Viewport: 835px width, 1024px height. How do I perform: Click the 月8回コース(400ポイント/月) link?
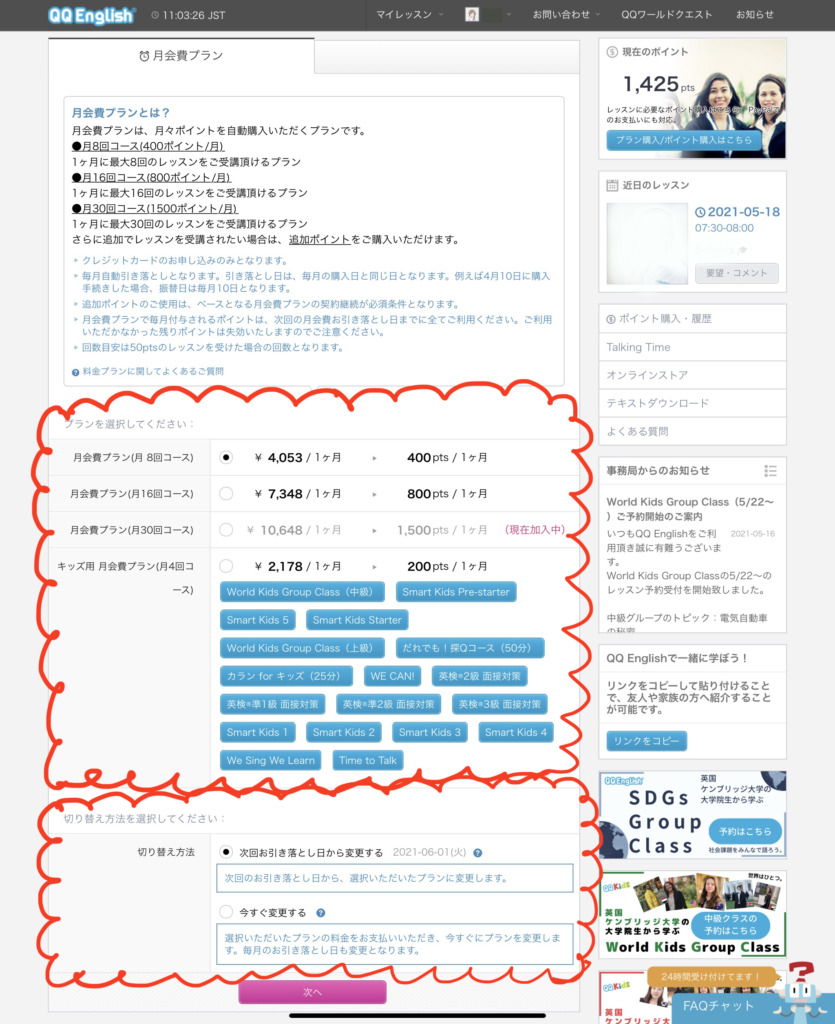148,146
